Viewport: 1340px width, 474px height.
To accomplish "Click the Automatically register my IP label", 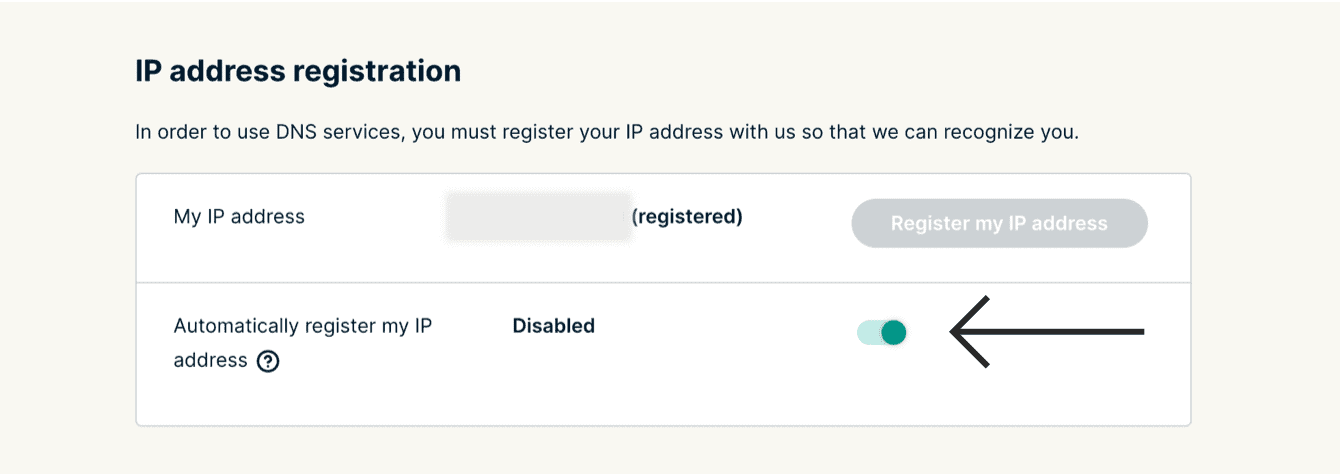I will tap(302, 326).
